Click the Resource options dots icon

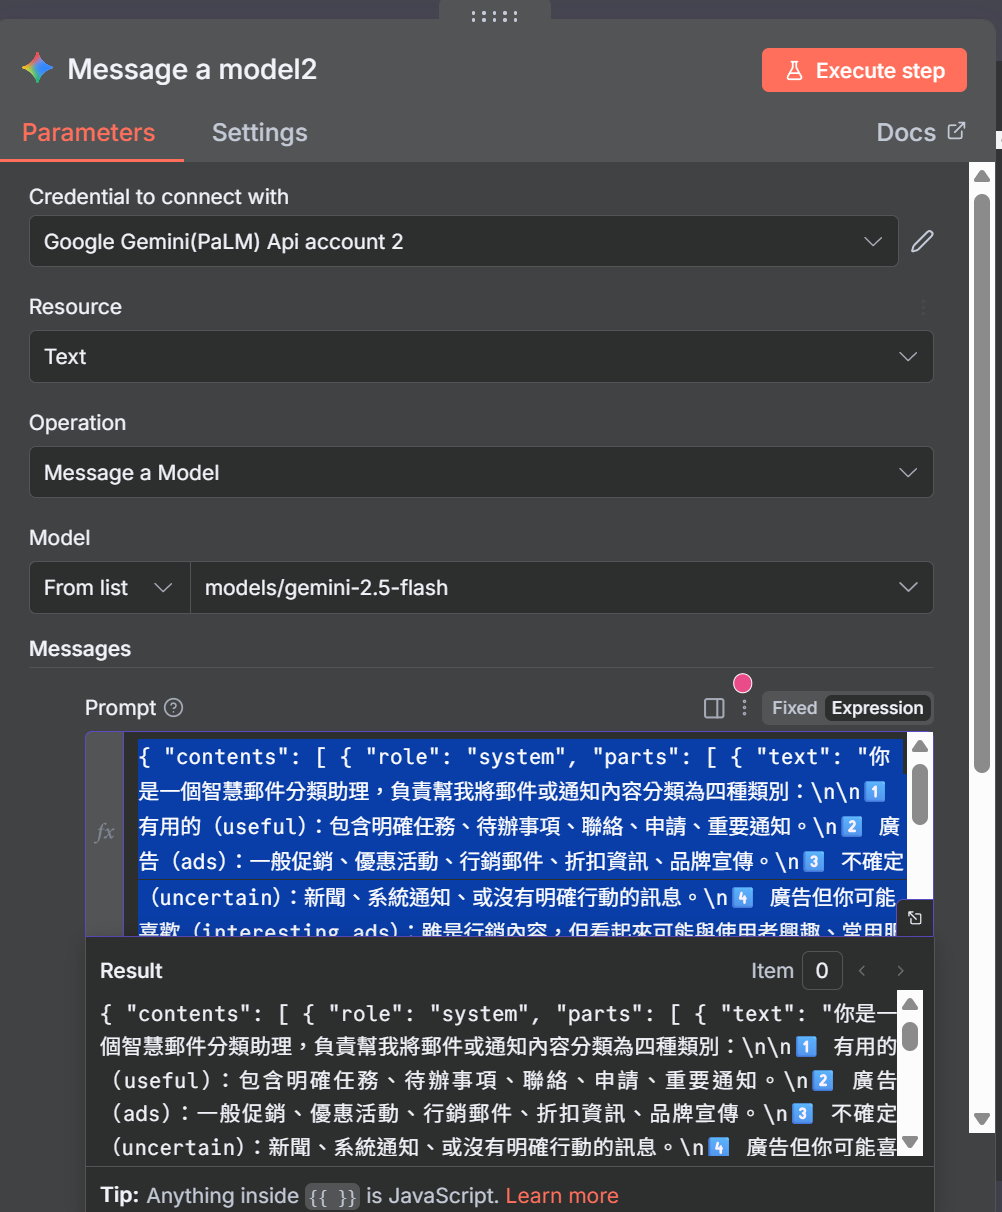click(x=923, y=308)
